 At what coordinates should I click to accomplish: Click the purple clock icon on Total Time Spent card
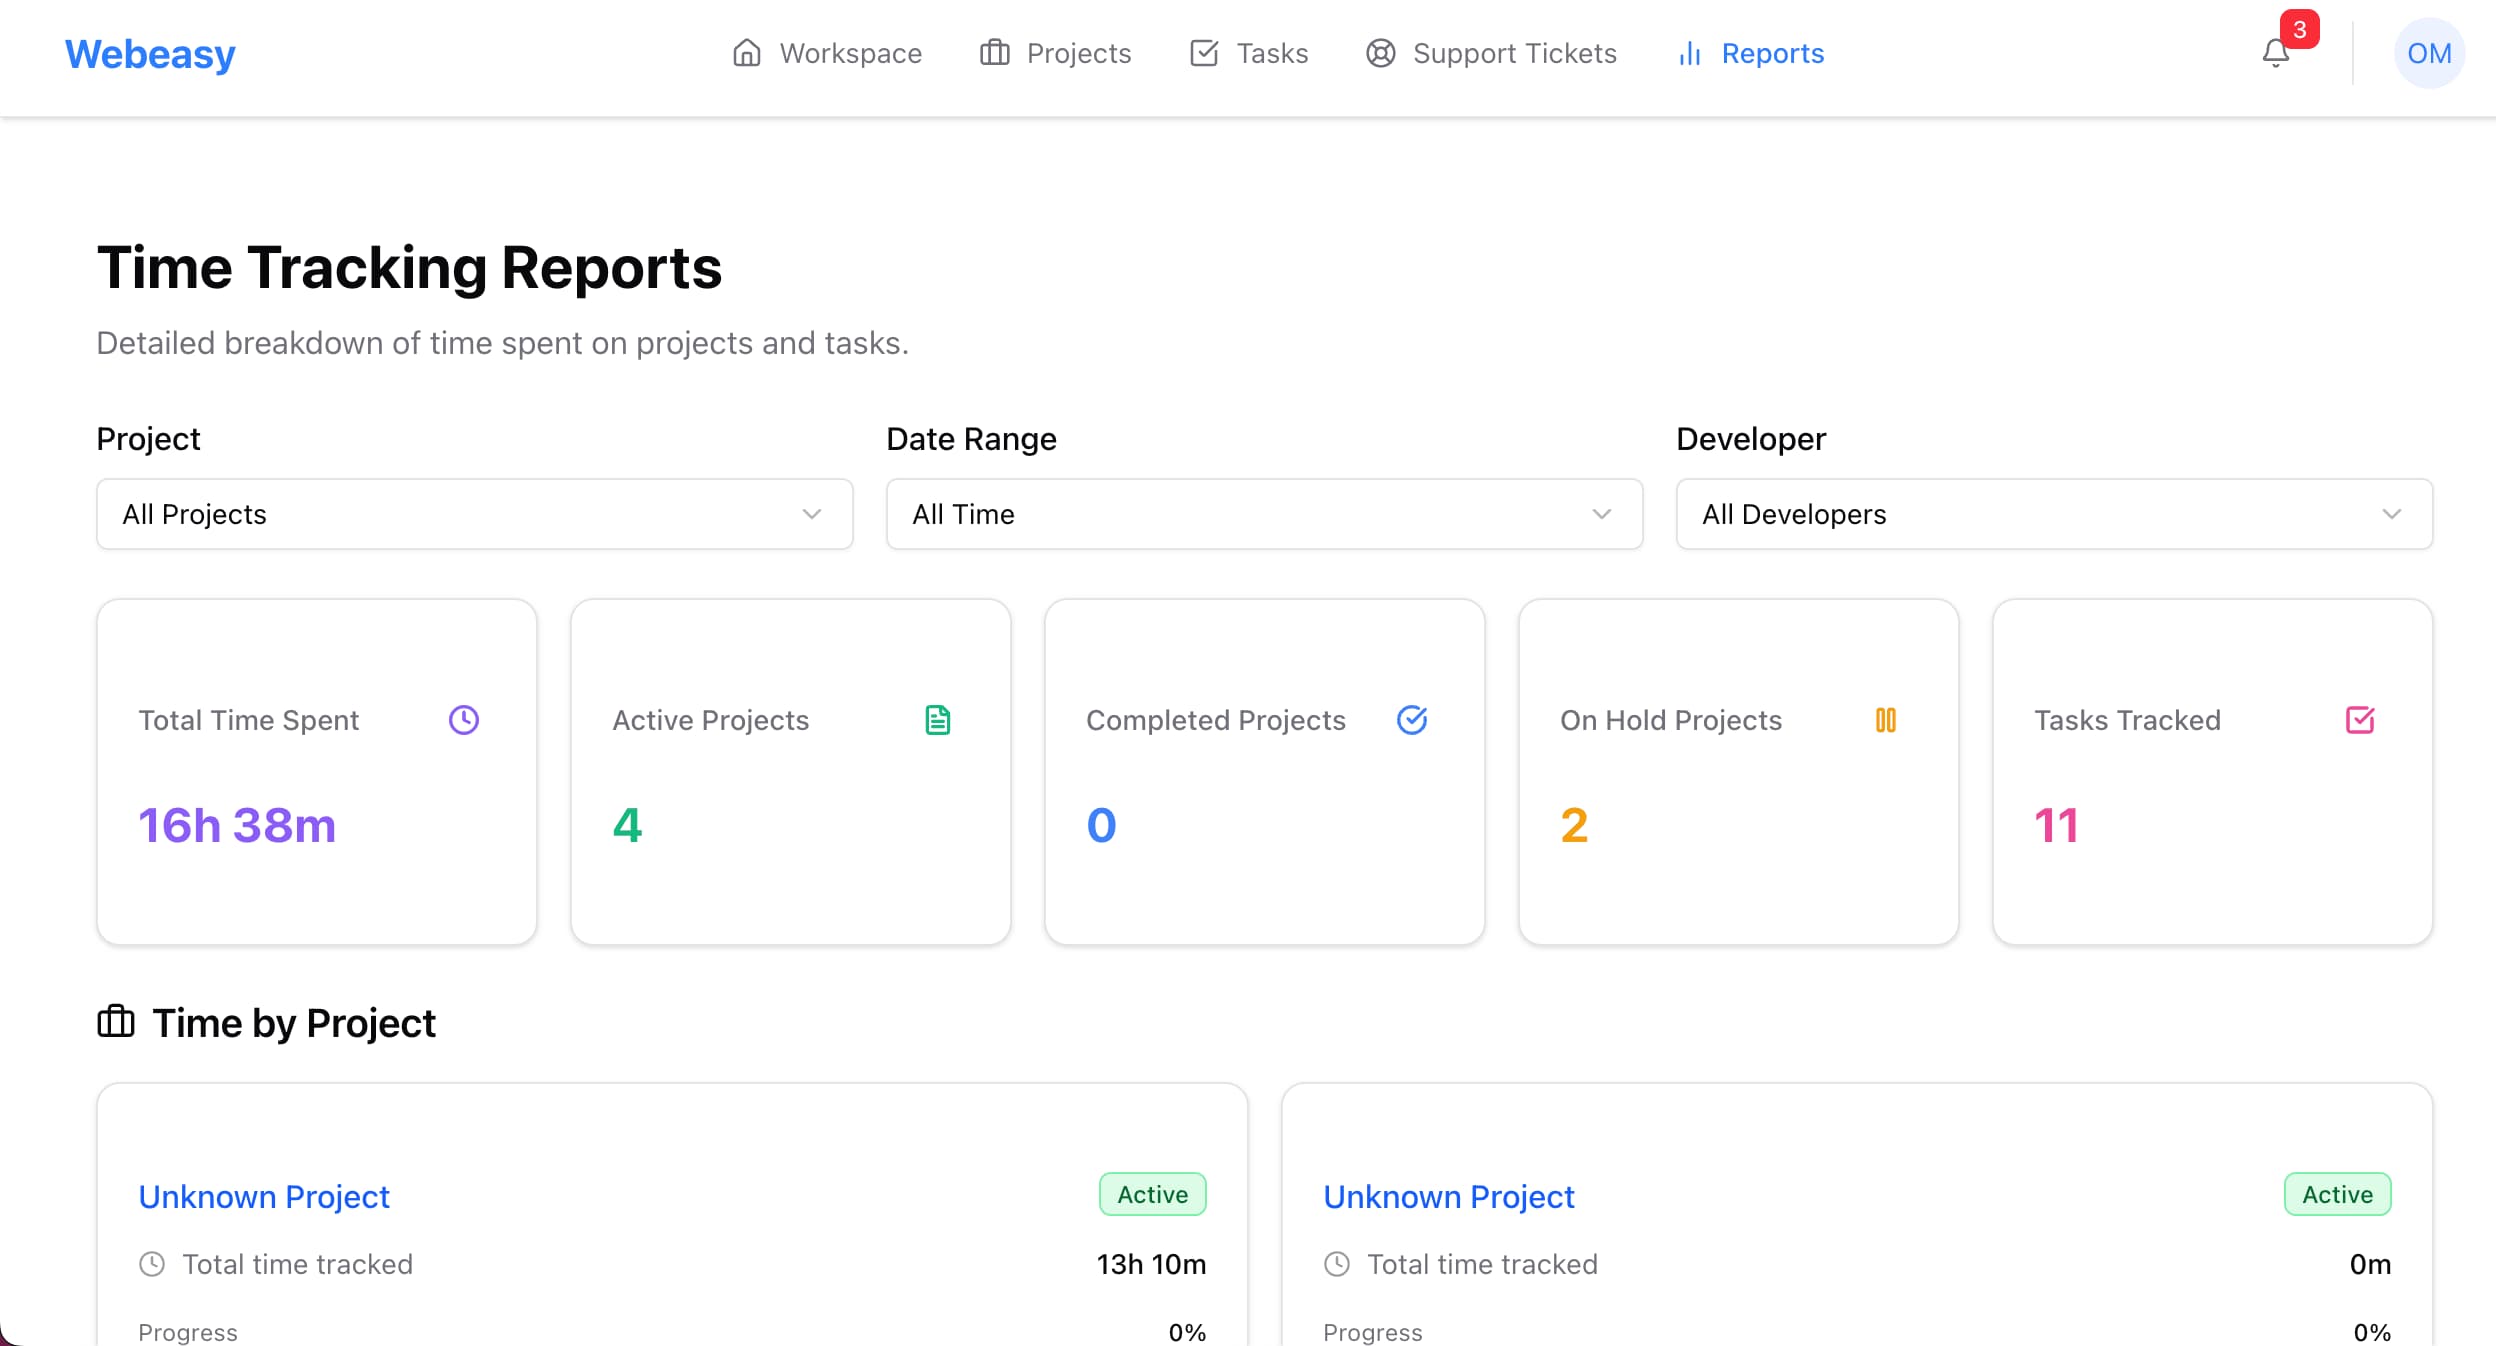coord(463,719)
